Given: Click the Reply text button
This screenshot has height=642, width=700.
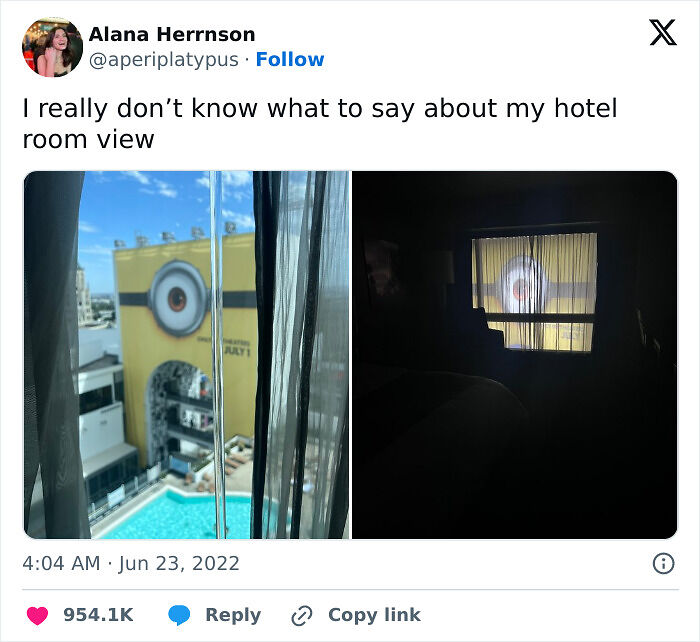Looking at the screenshot, I should pyautogui.click(x=233, y=615).
